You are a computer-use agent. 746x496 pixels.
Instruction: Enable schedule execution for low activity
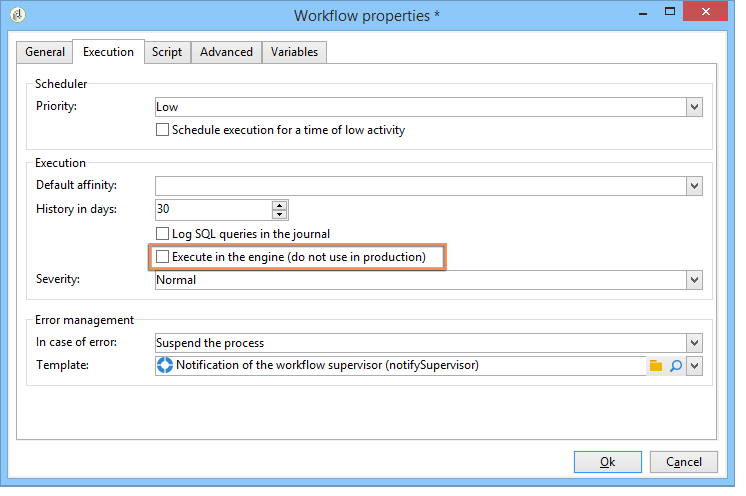163,130
